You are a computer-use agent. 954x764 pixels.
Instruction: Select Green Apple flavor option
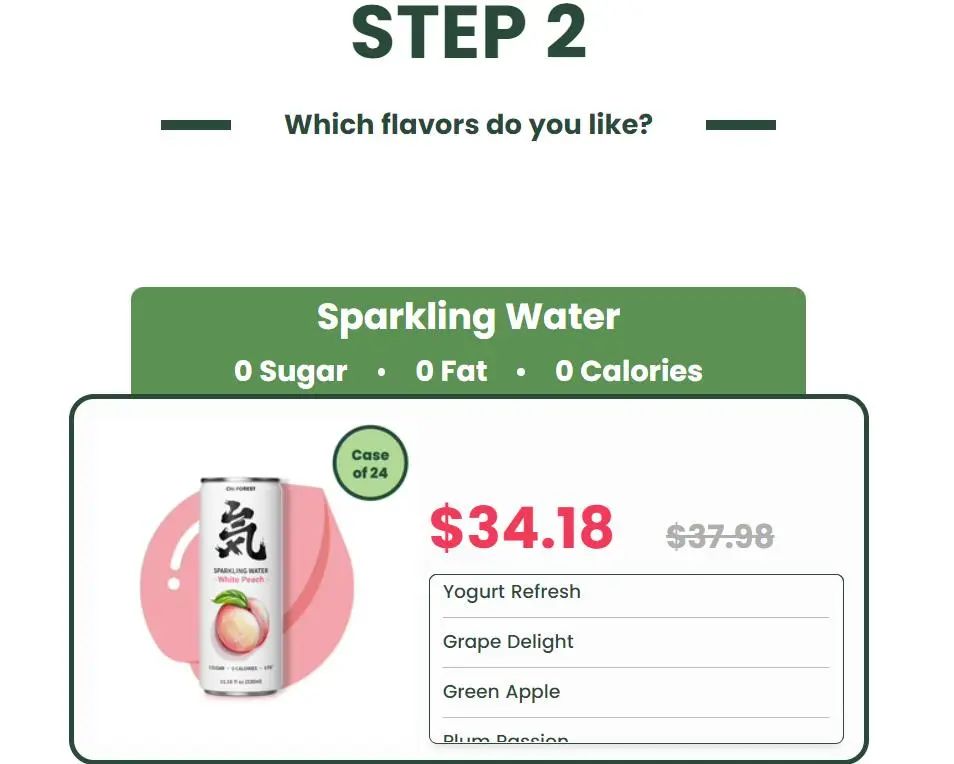(x=636, y=692)
